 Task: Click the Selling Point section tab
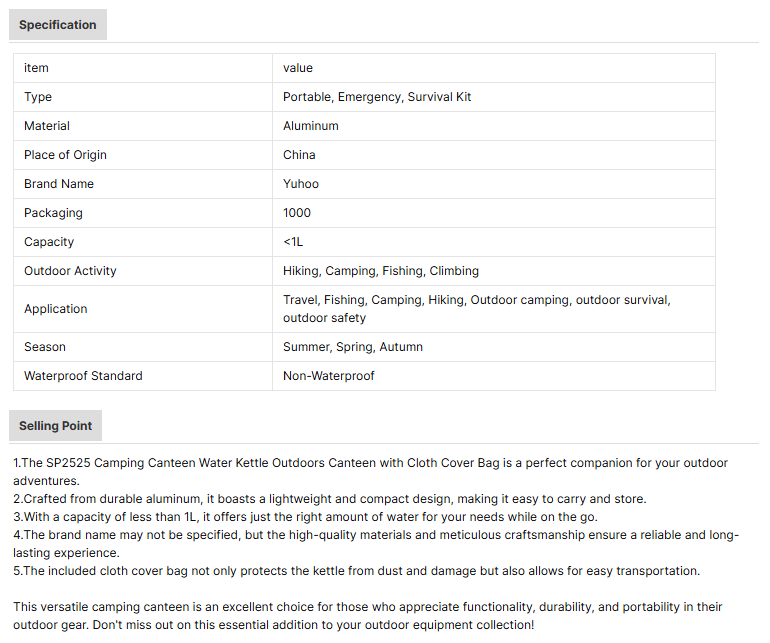point(55,426)
